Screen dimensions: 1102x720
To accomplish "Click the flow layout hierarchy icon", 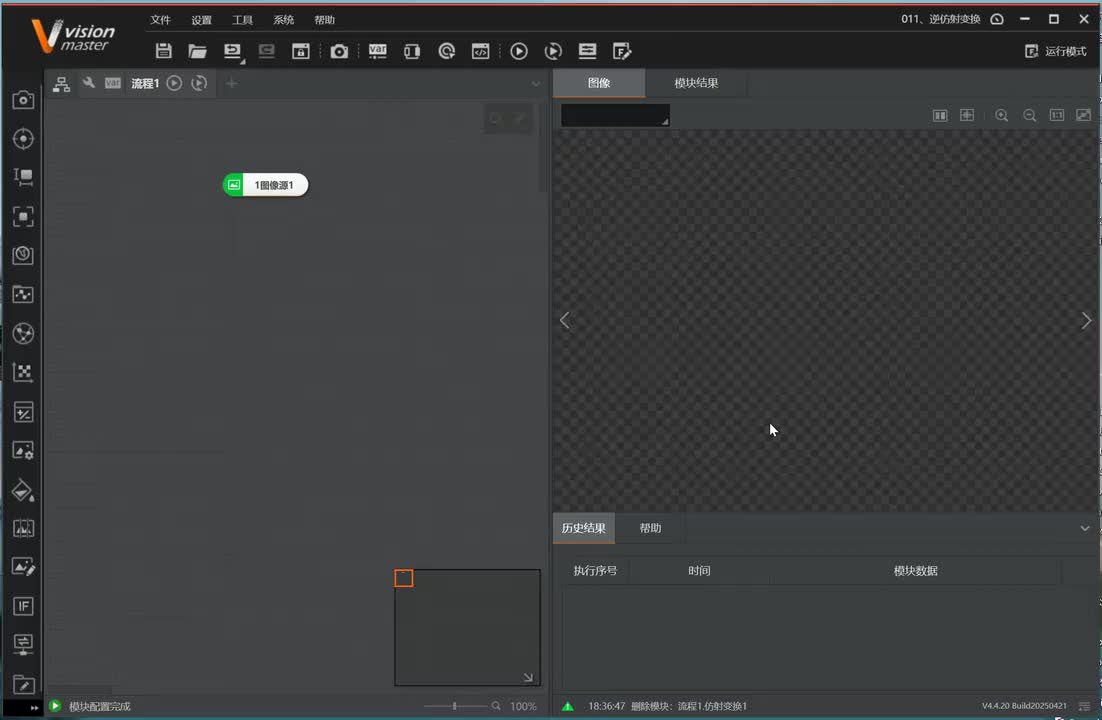I will pos(62,84).
